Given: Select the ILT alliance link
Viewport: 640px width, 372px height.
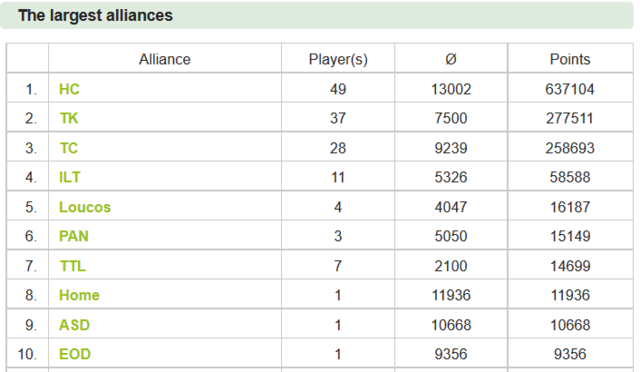Looking at the screenshot, I should tap(69, 177).
